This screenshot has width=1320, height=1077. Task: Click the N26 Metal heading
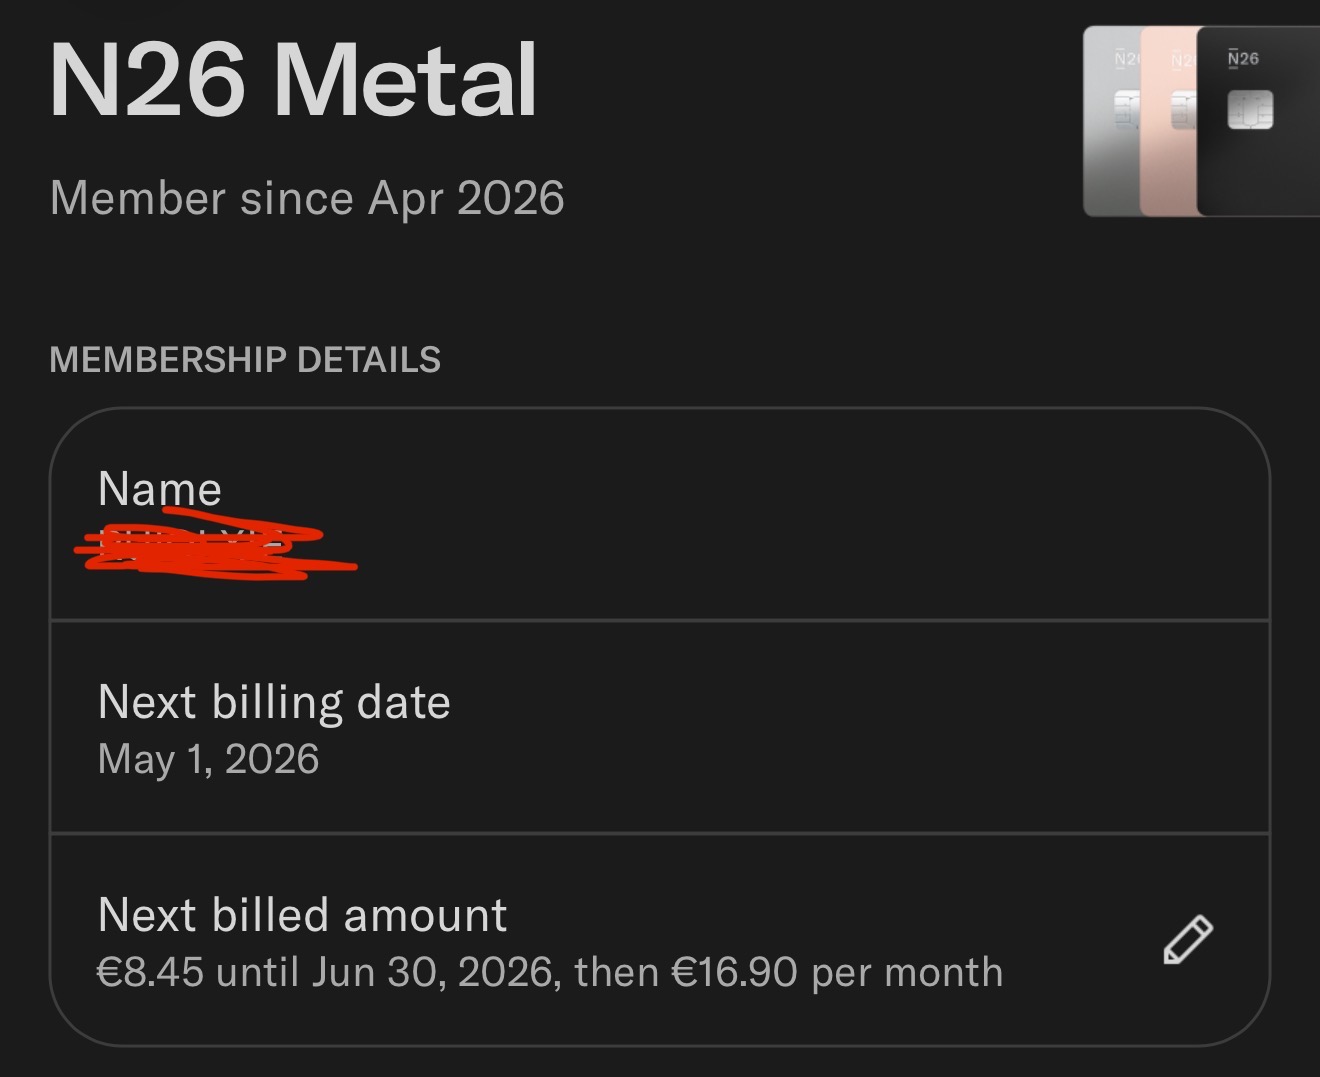[294, 81]
